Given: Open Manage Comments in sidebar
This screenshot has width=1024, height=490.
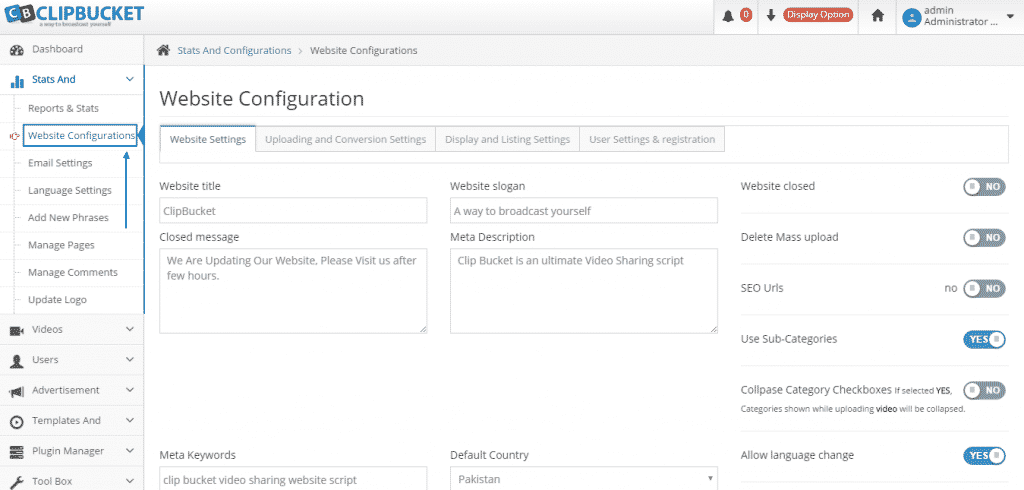Looking at the screenshot, I should click(x=73, y=272).
